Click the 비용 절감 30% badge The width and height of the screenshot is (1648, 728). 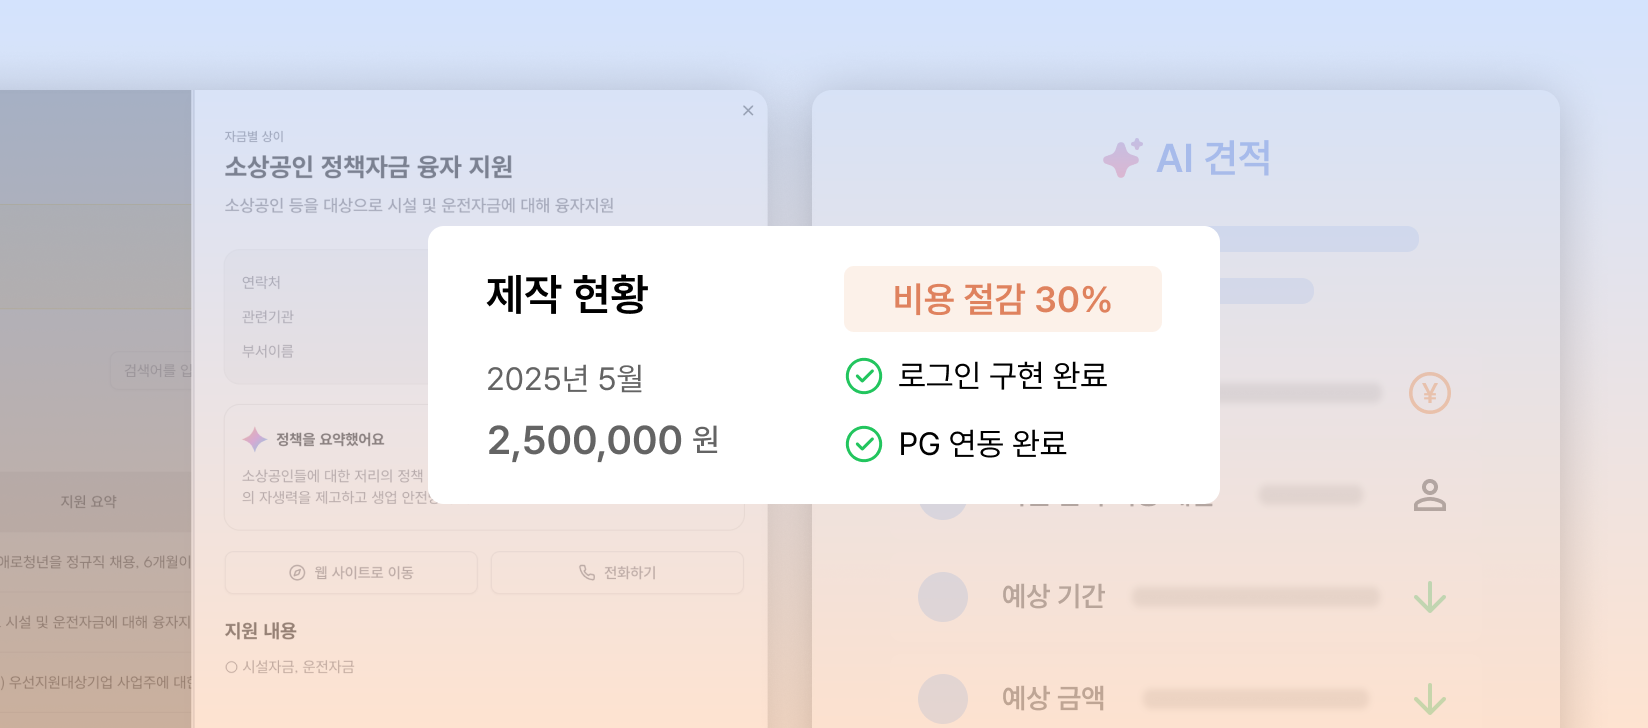[x=1003, y=299]
